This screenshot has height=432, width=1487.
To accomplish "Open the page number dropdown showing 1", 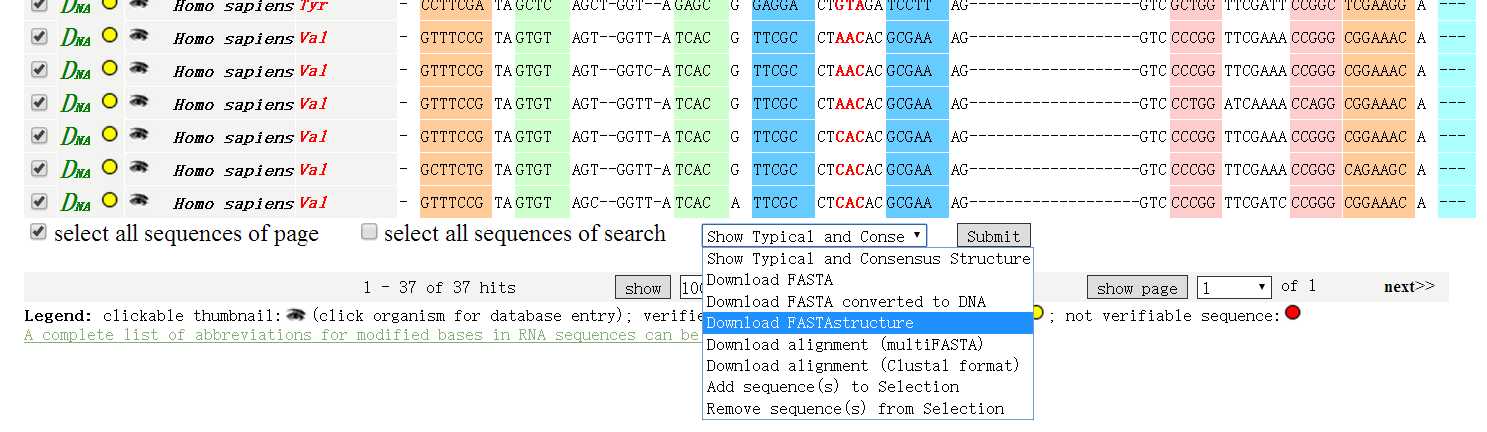I will click(1234, 288).
